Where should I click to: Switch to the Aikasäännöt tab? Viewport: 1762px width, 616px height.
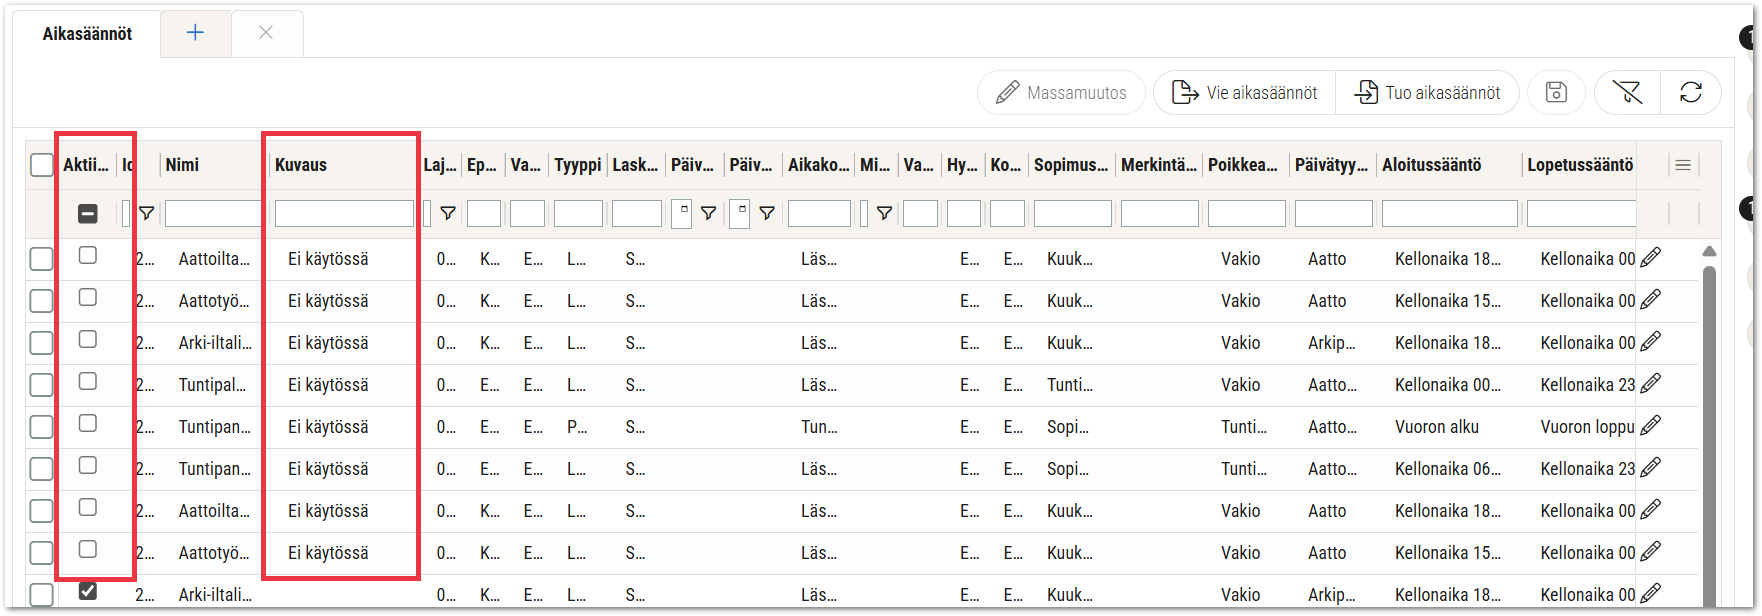[x=87, y=34]
